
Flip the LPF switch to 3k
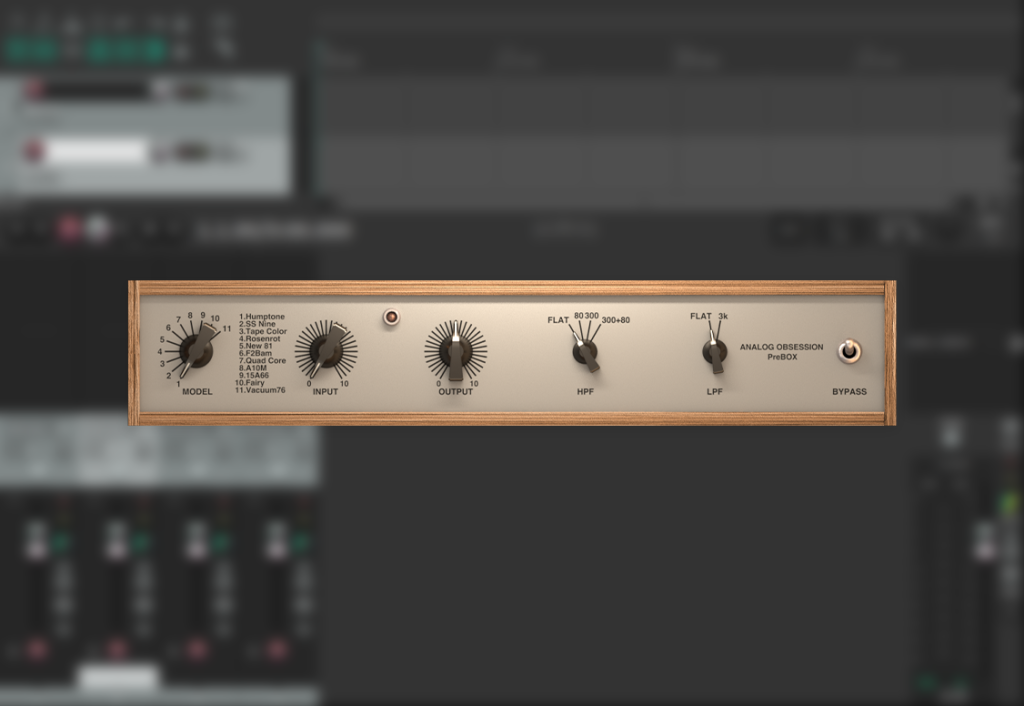722,316
